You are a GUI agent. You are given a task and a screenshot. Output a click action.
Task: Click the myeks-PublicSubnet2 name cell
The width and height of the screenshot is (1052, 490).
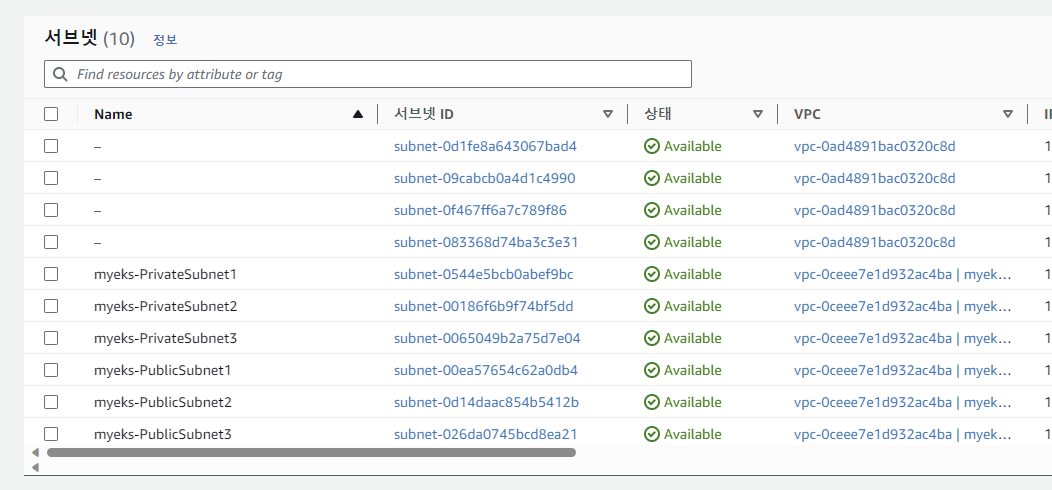click(162, 402)
